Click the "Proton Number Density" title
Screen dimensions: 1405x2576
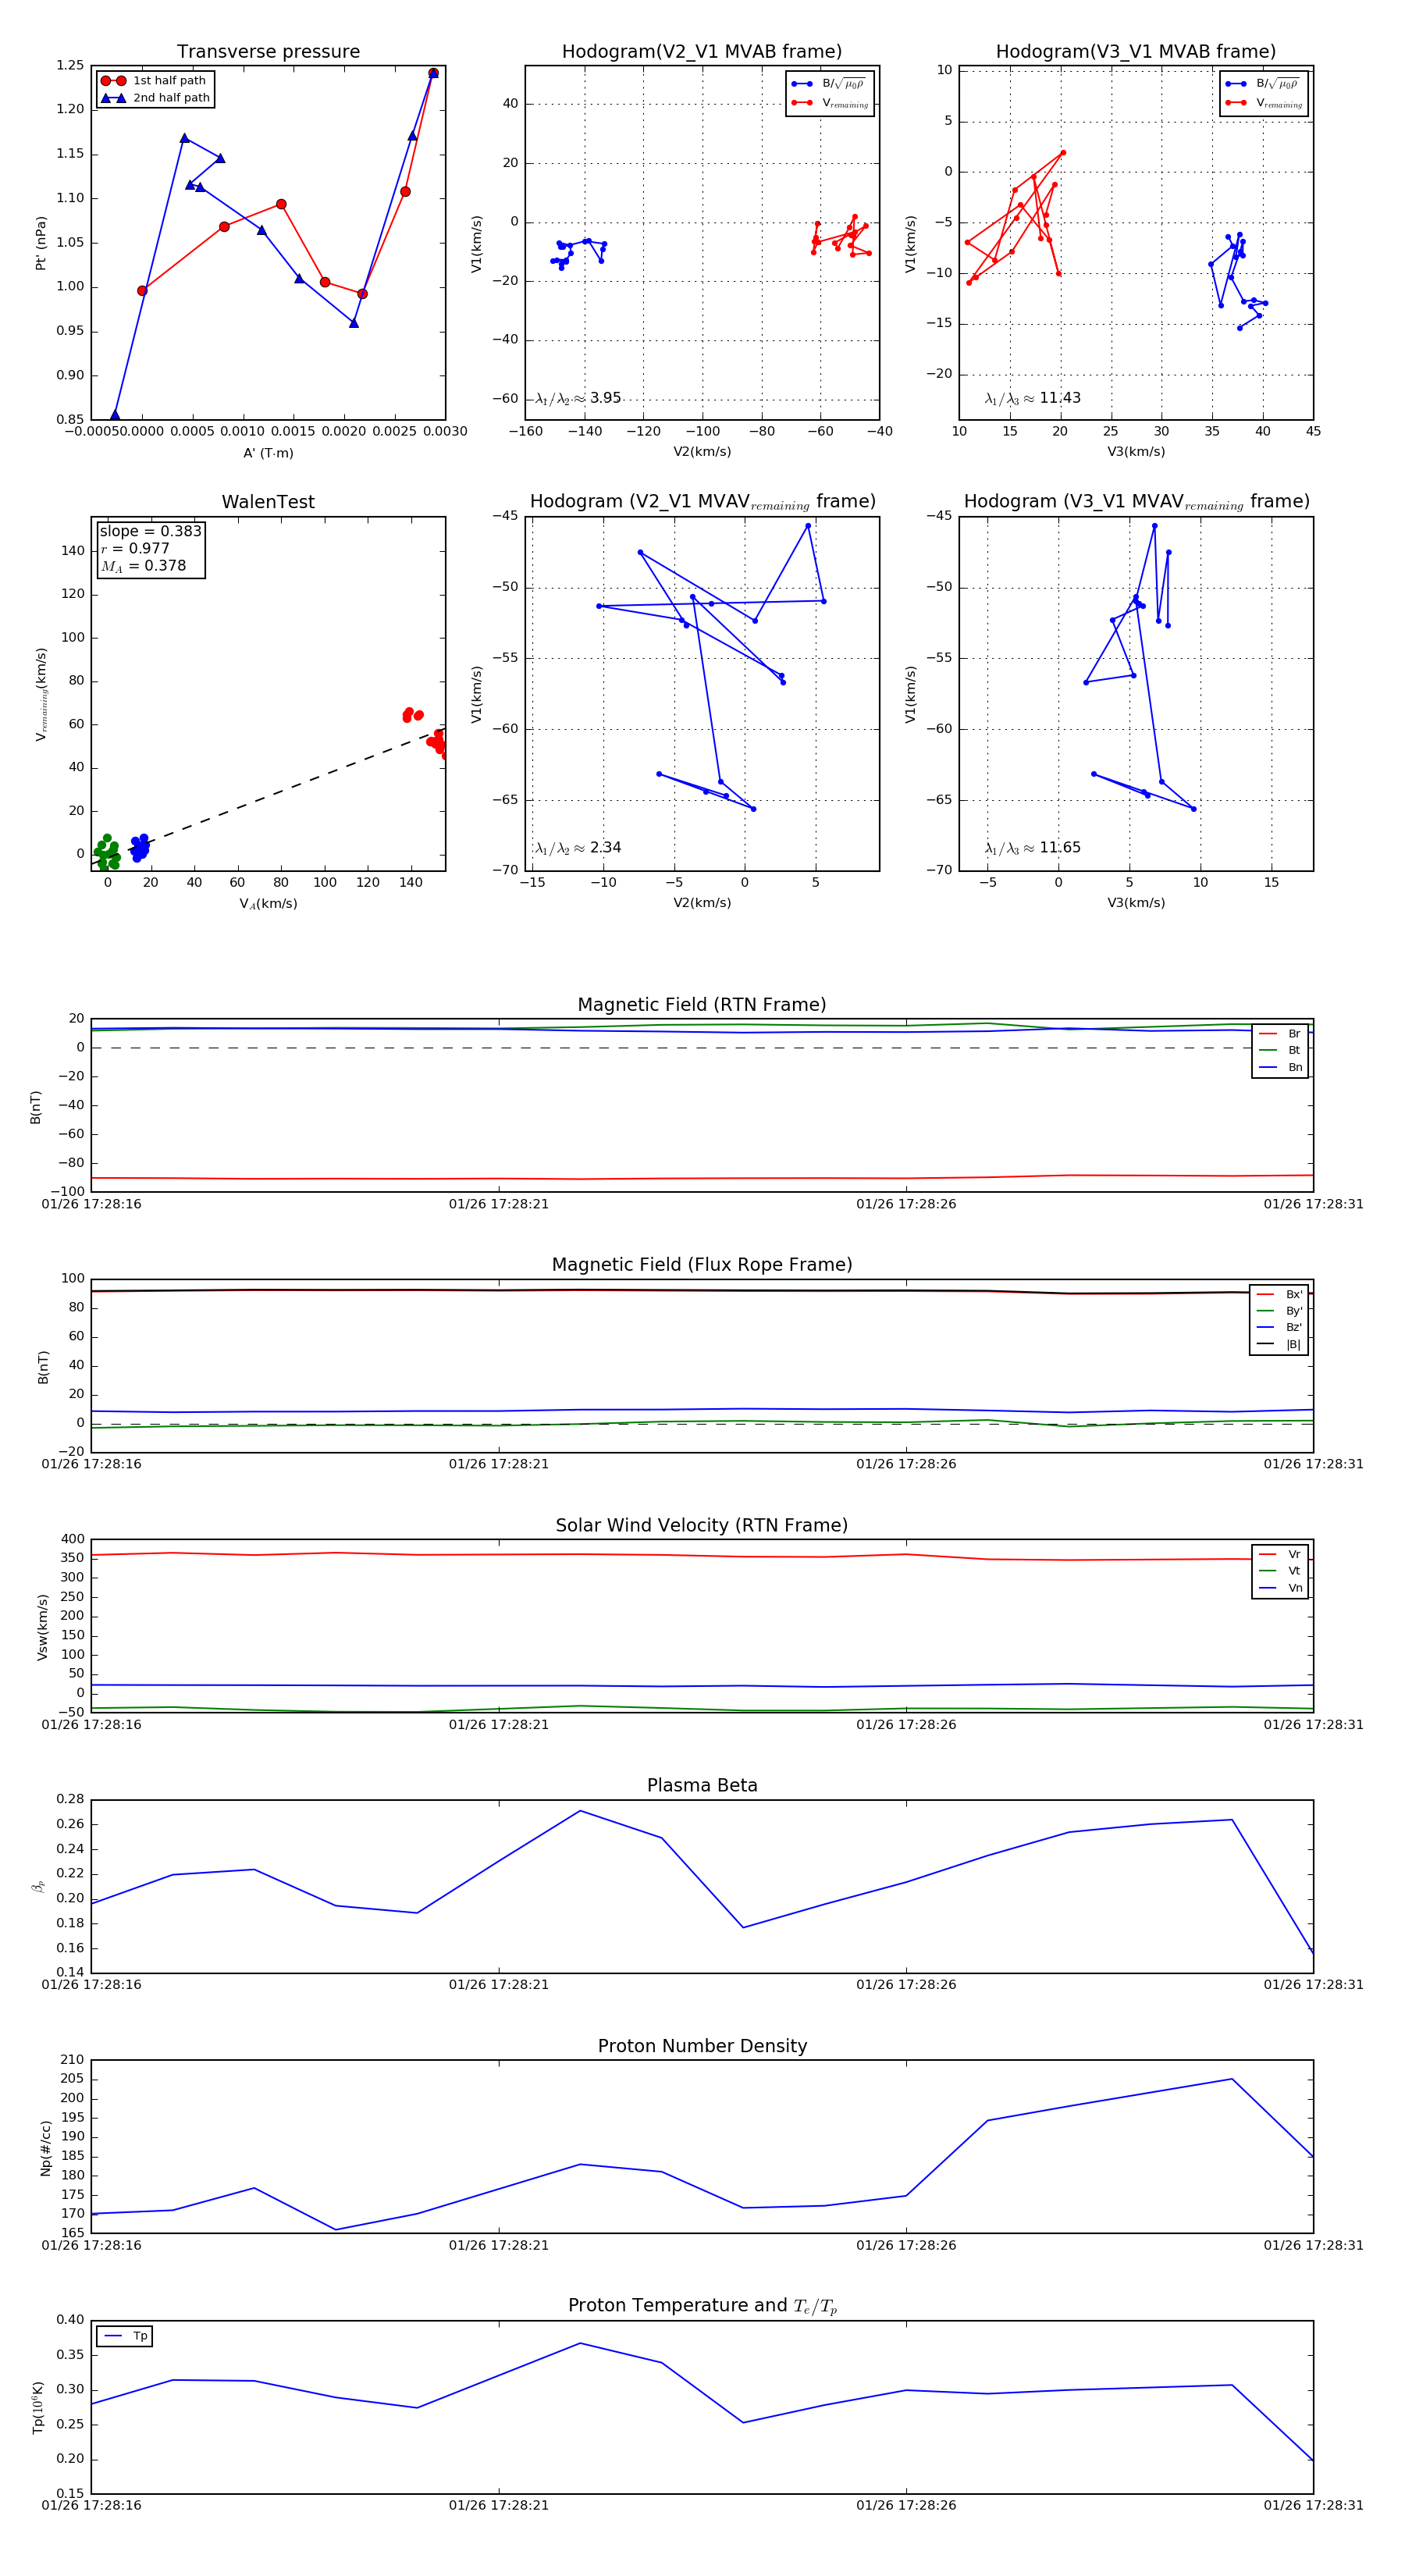pos(702,2047)
